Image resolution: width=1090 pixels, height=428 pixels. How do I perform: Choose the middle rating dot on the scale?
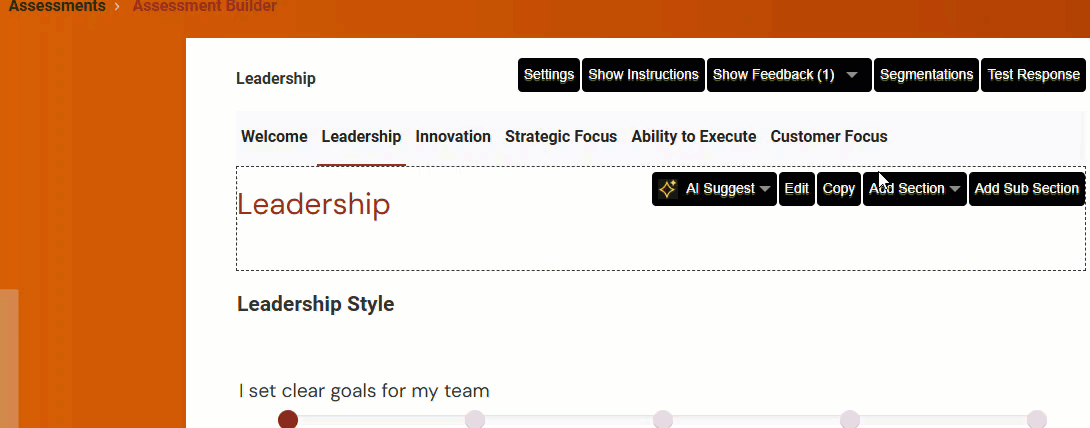662,419
